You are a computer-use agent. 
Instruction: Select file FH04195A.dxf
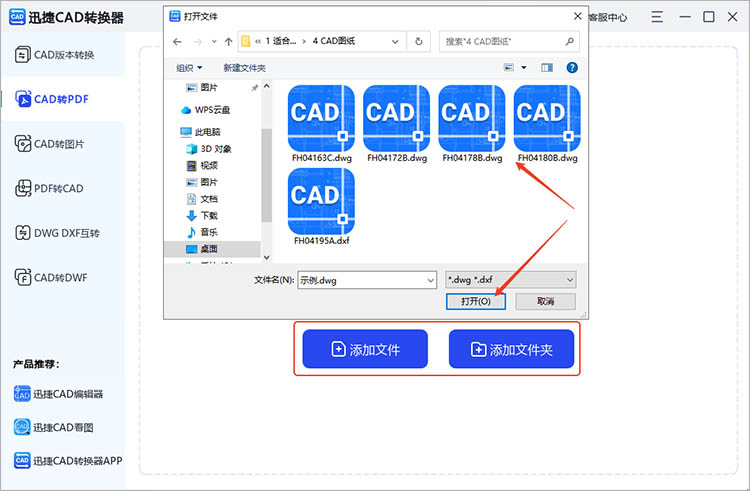pyautogui.click(x=321, y=207)
